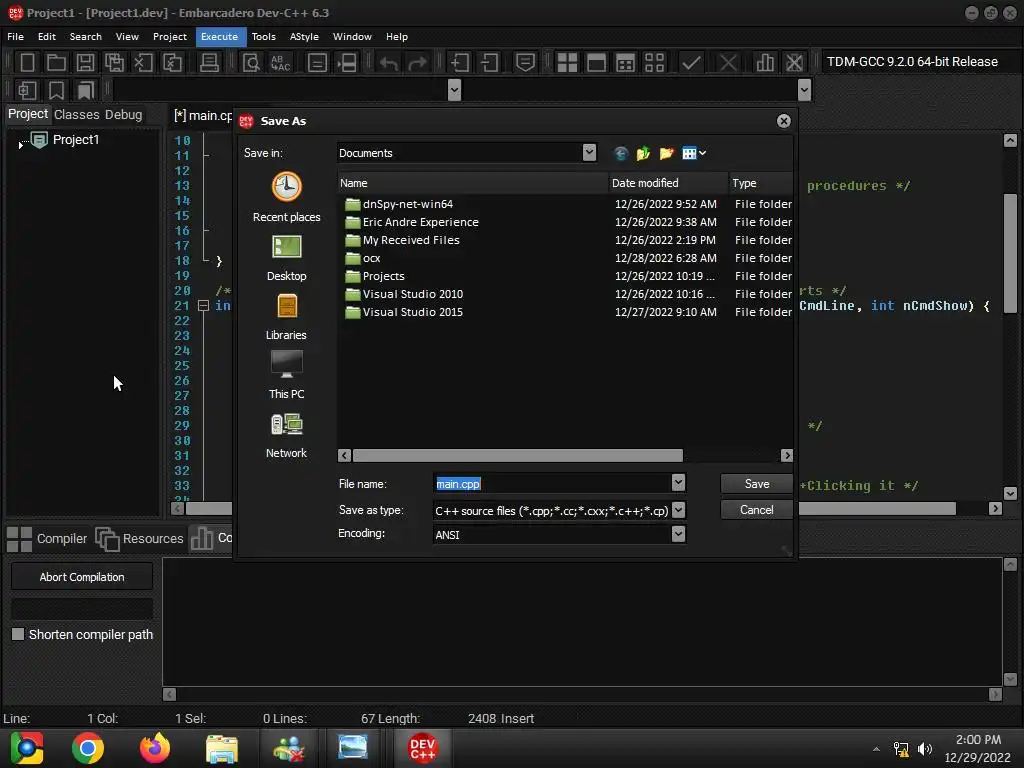The image size is (1024, 768).
Task: Click the Profile bar-chart toolbar icon
Action: click(x=765, y=63)
